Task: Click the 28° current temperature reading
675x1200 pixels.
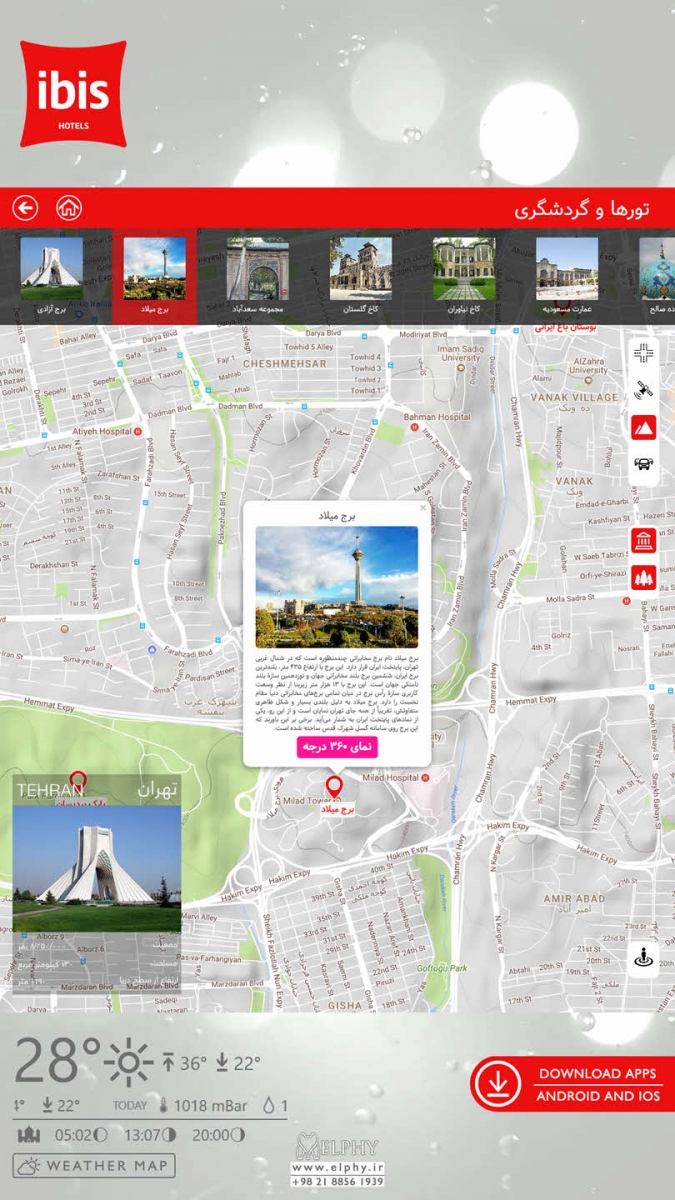Action: tap(57, 1062)
